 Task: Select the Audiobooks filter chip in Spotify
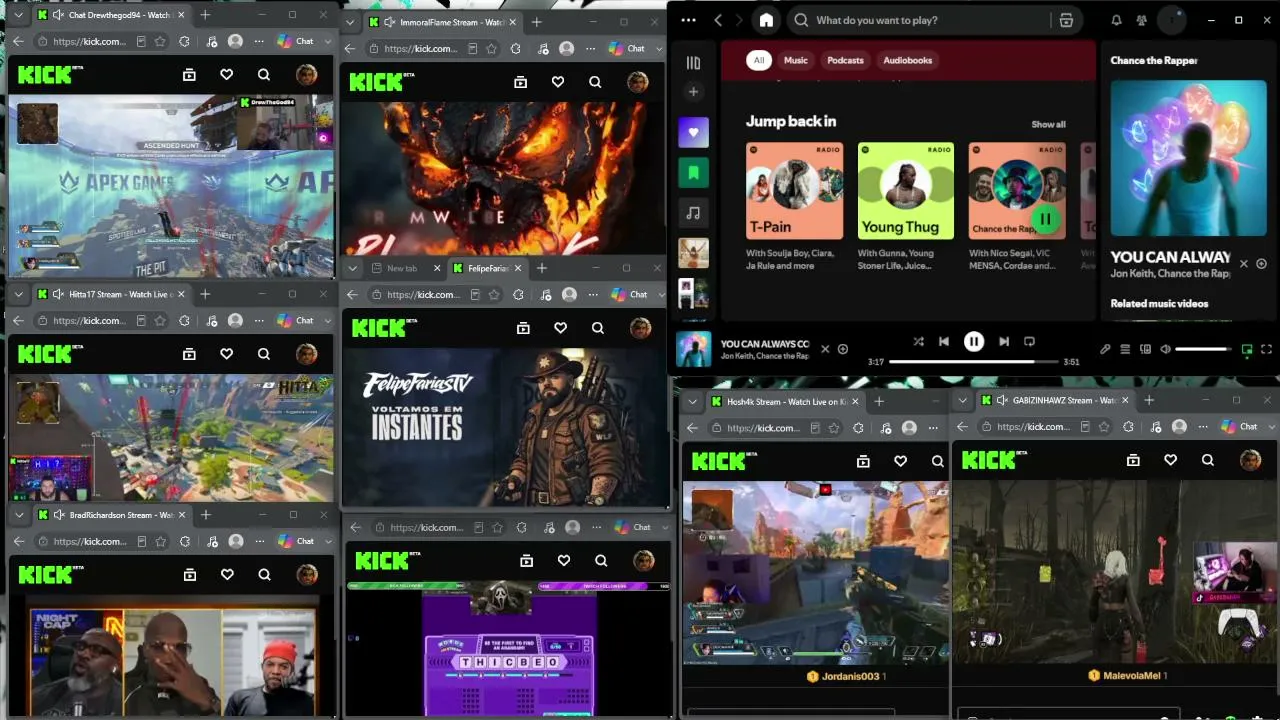907,60
